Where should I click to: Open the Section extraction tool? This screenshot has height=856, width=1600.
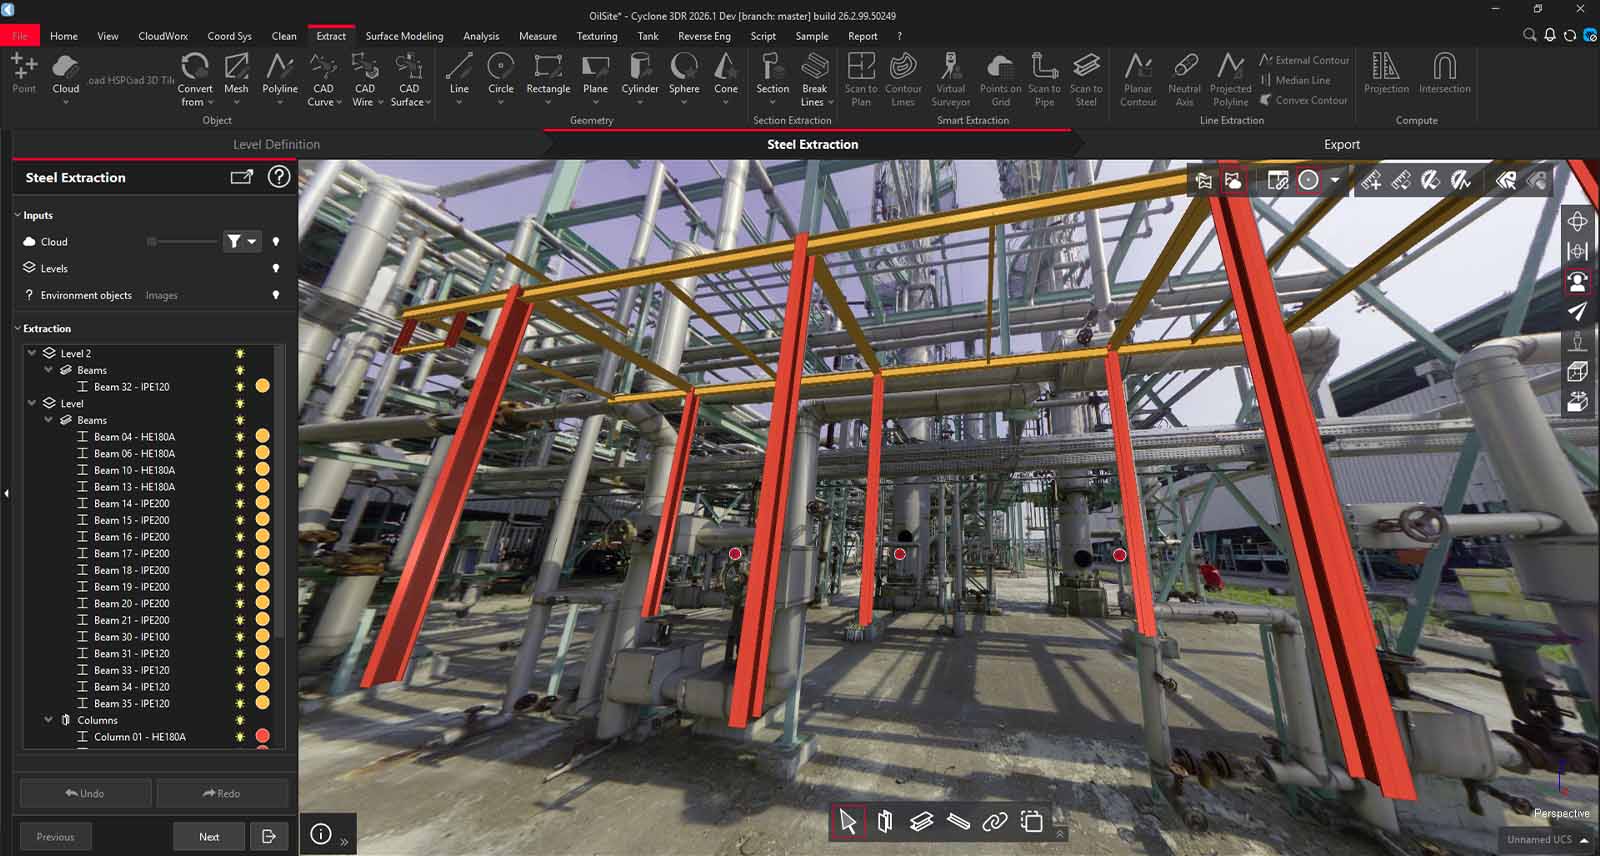pos(772,78)
